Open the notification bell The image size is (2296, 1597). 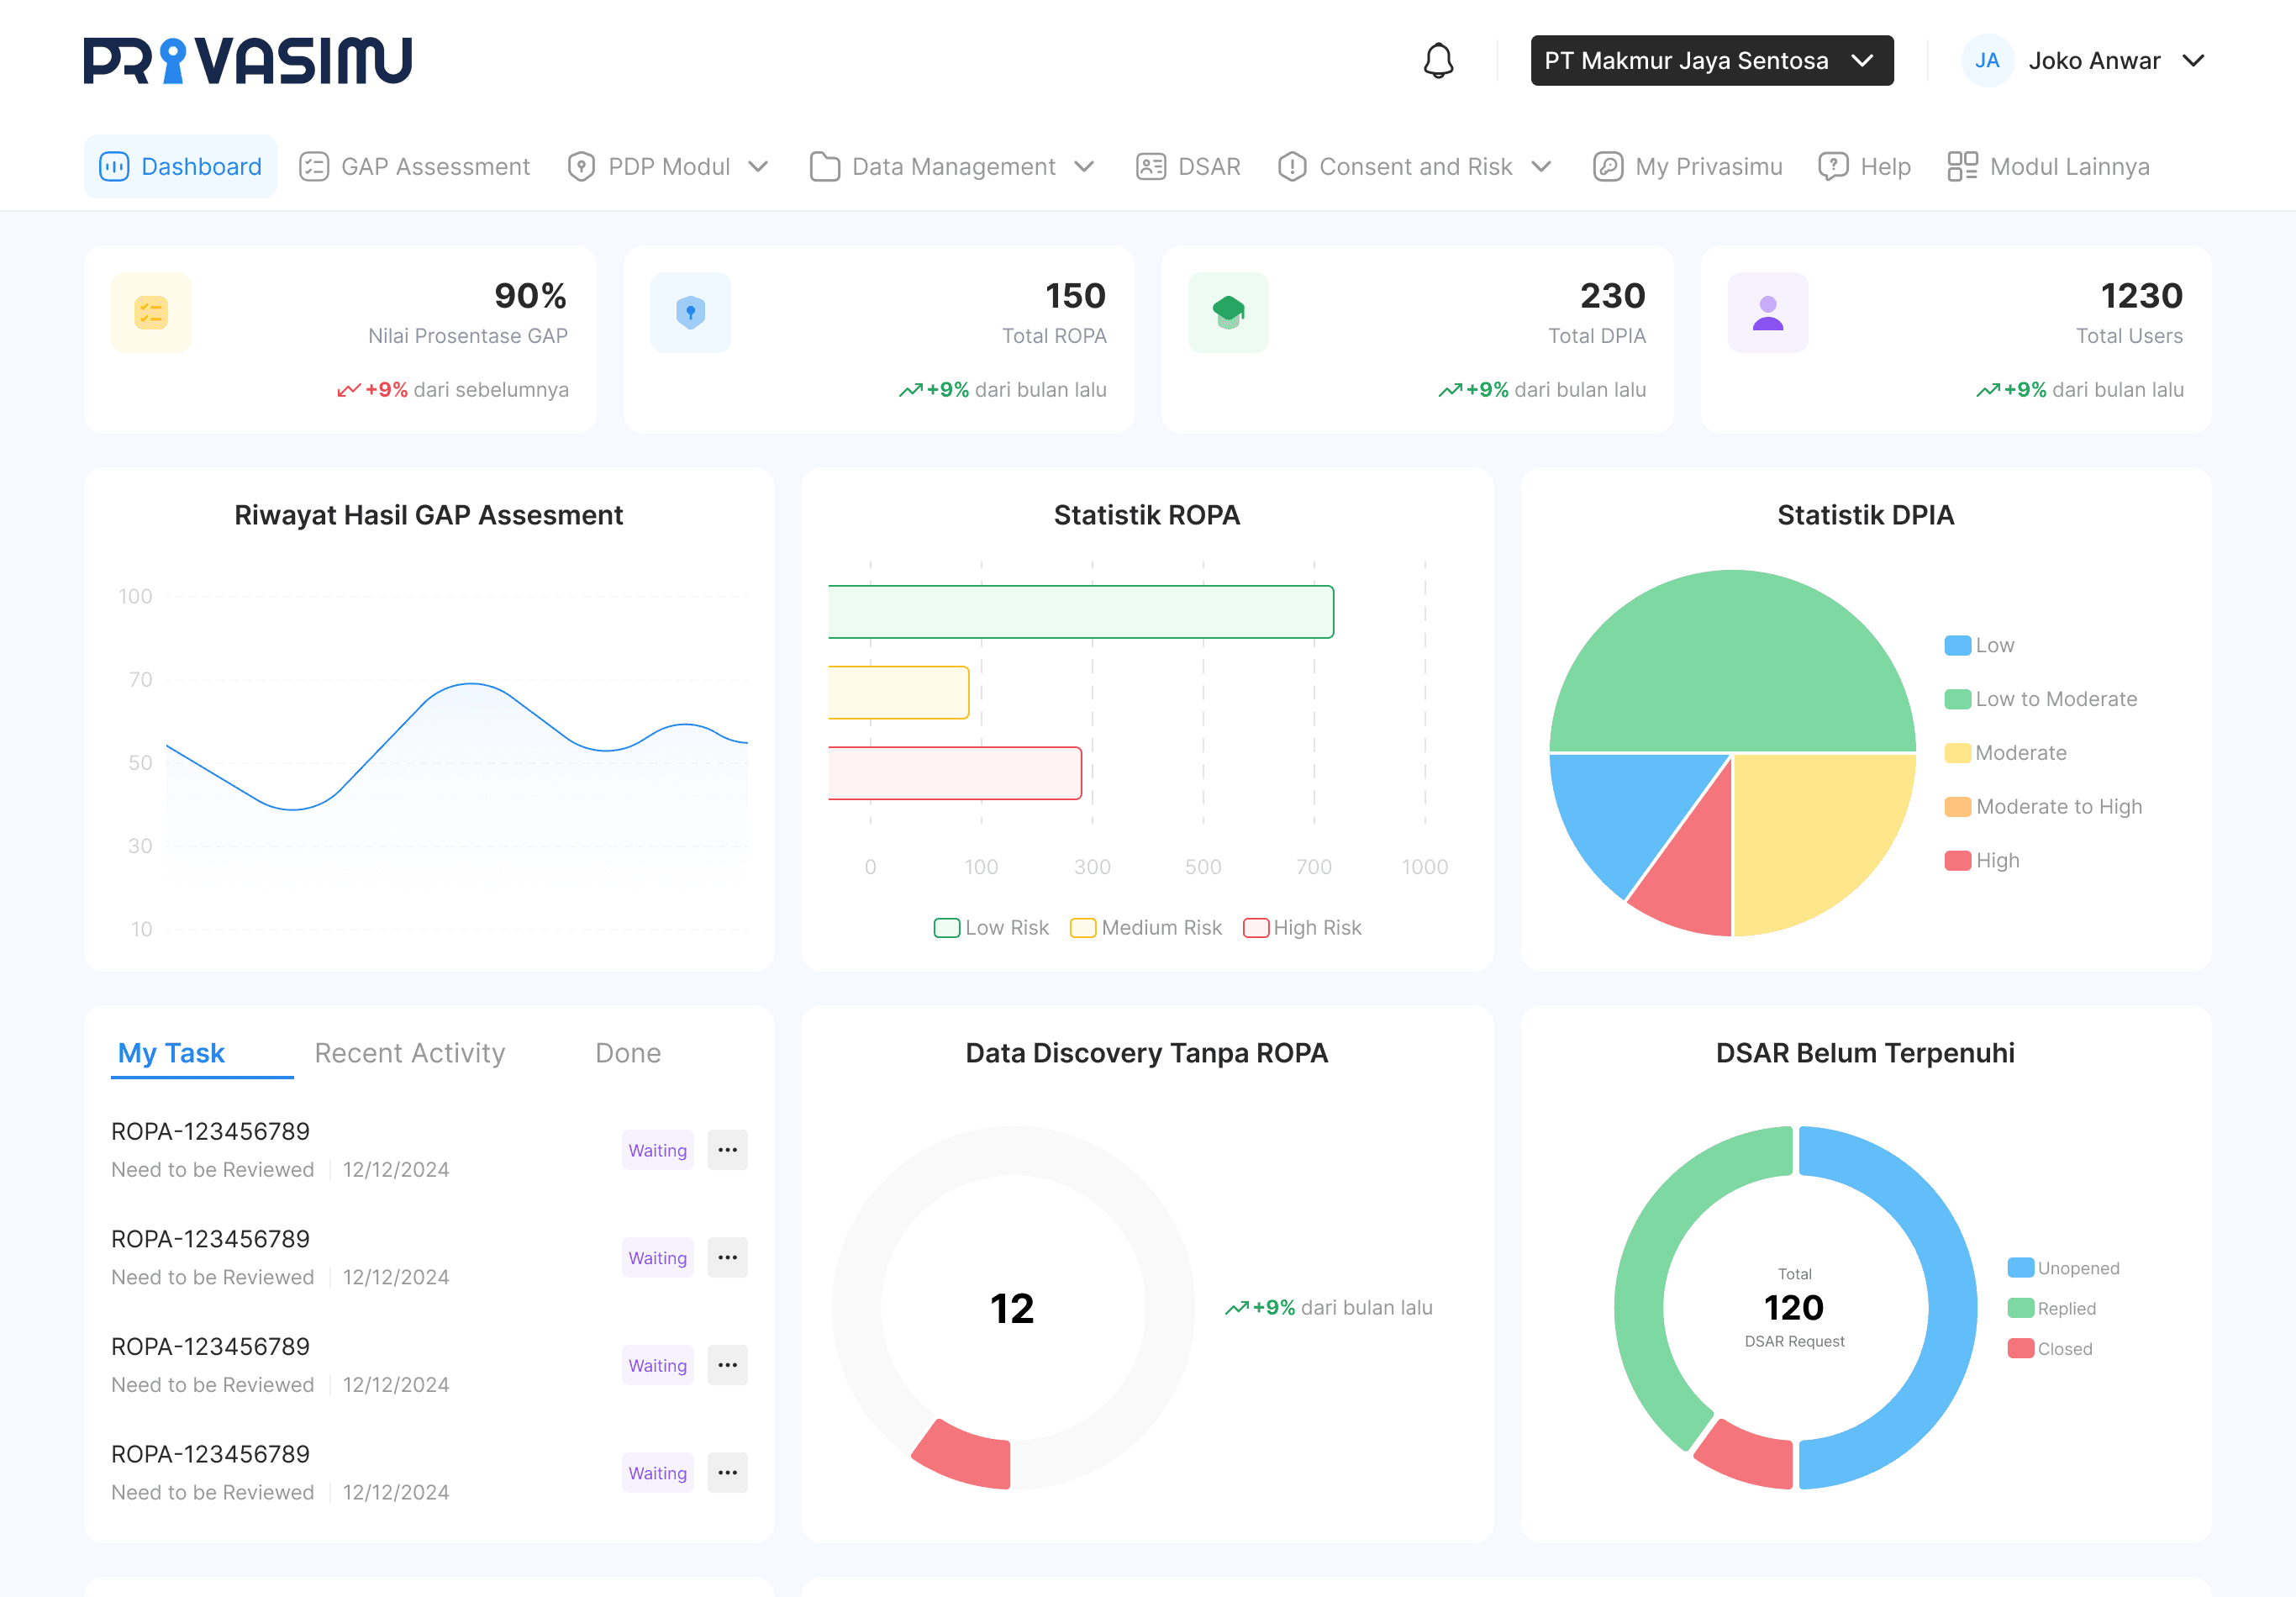[1439, 60]
